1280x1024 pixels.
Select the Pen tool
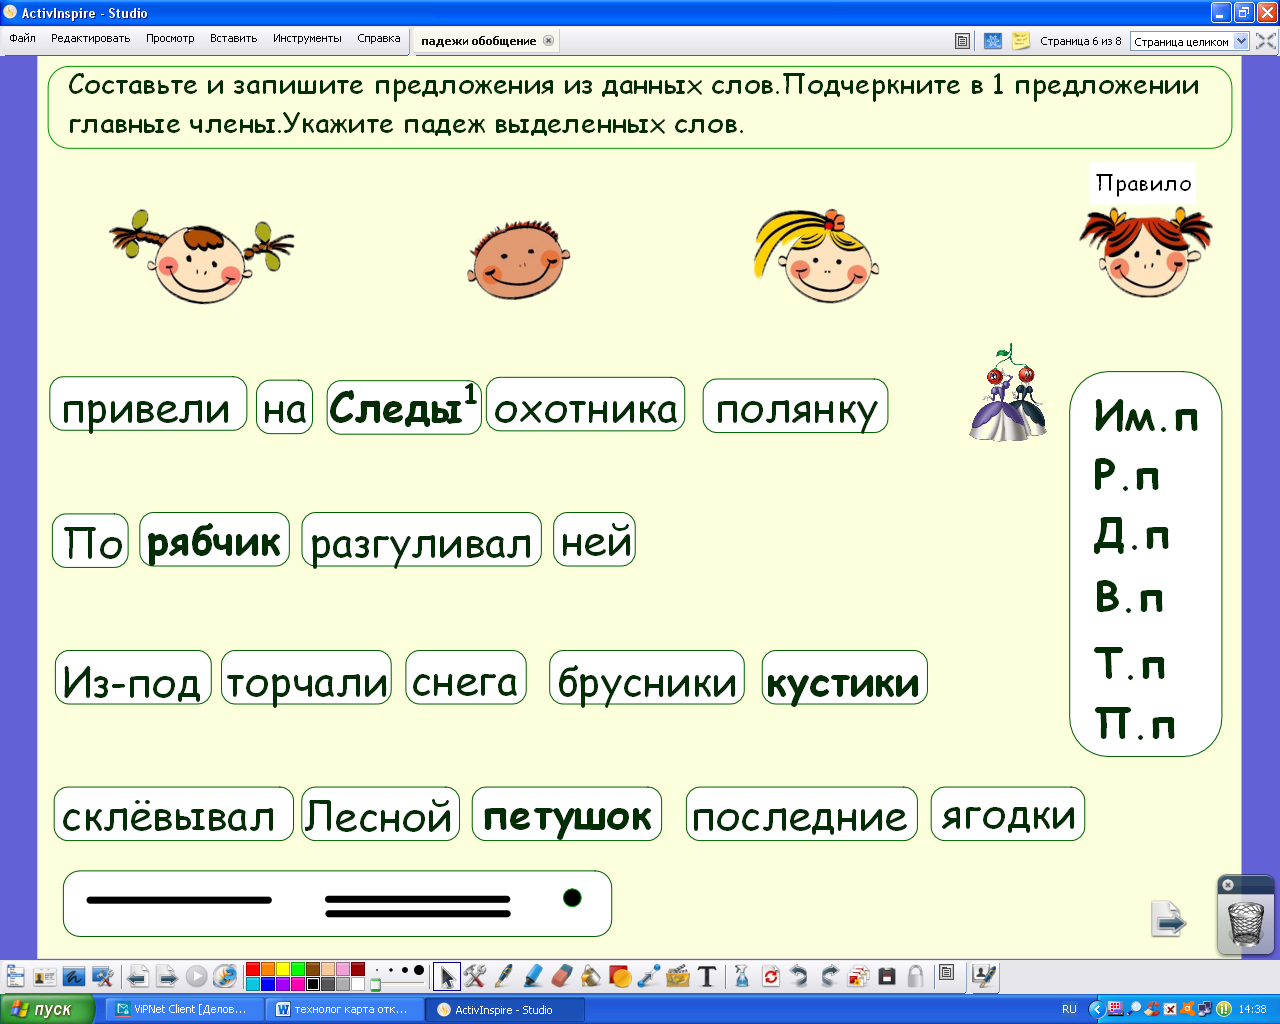pyautogui.click(x=504, y=977)
